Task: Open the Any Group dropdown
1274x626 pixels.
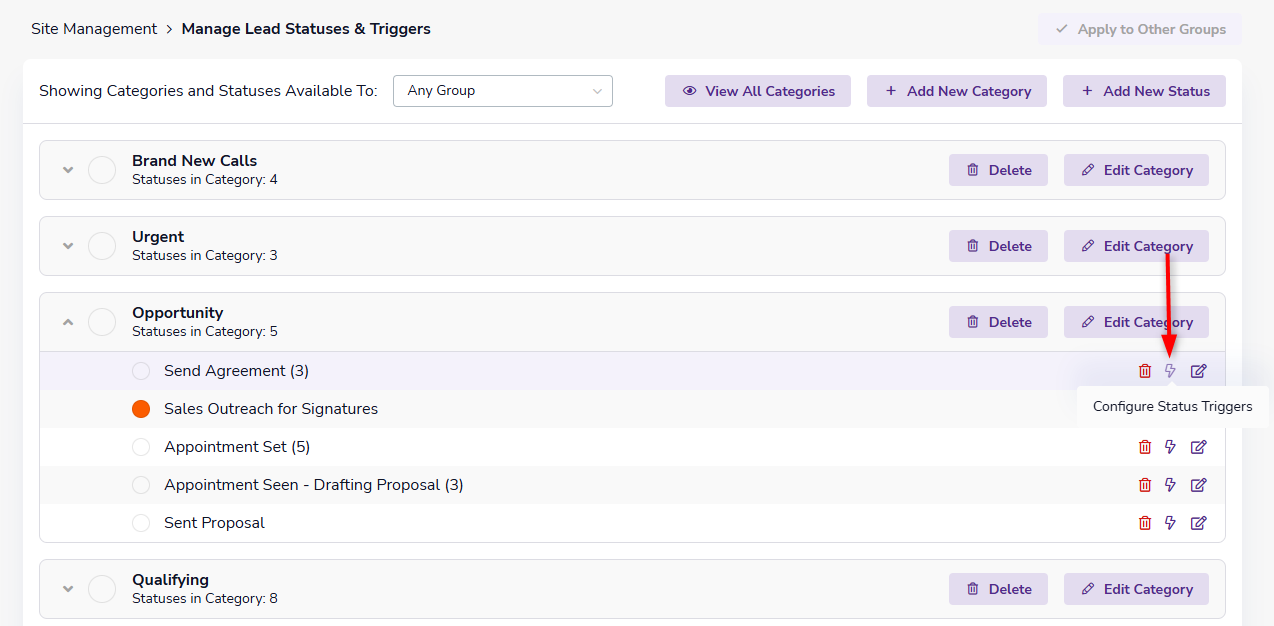Action: point(503,91)
